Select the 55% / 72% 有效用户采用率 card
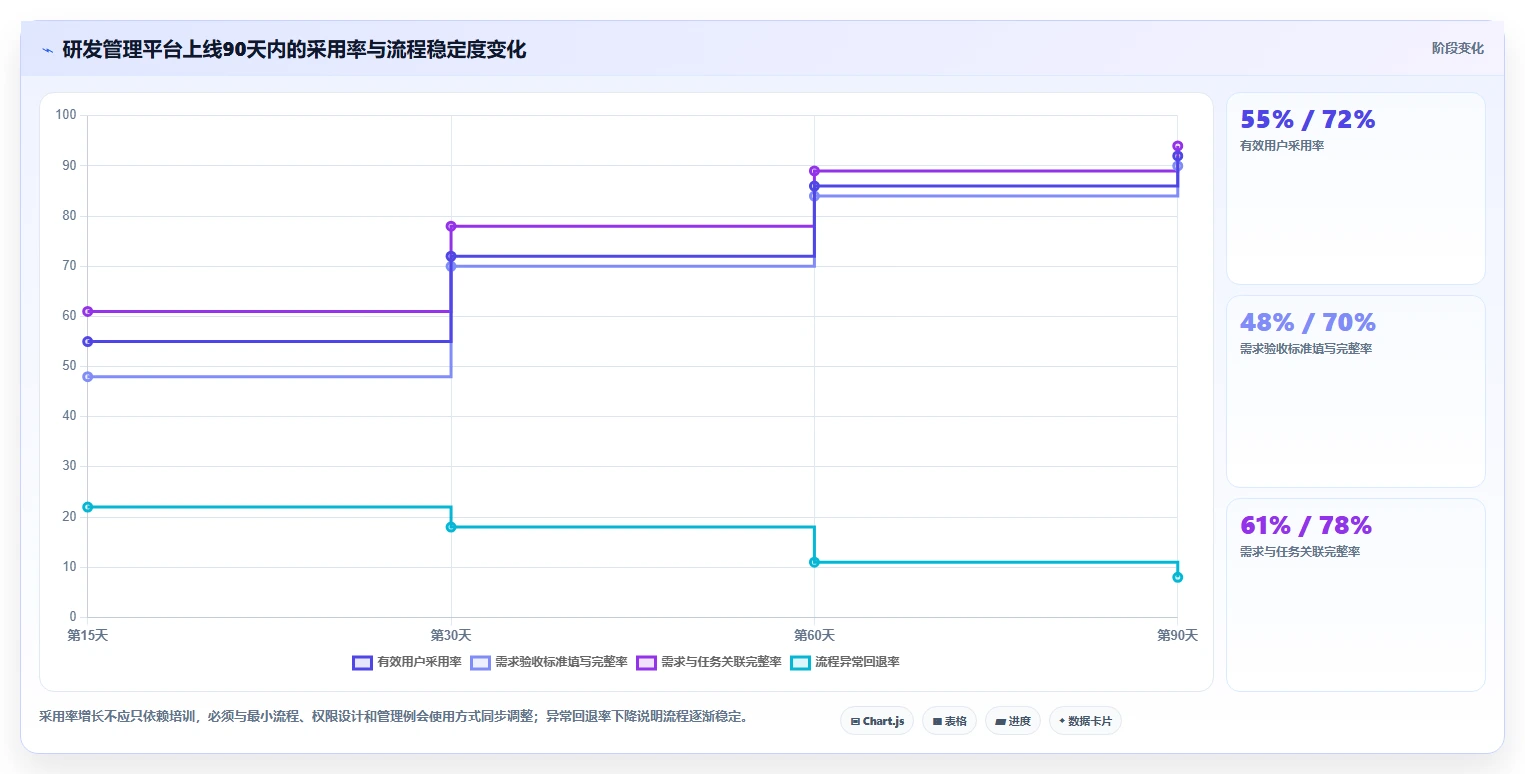Screen dimensions: 1525x774 coord(1355,189)
